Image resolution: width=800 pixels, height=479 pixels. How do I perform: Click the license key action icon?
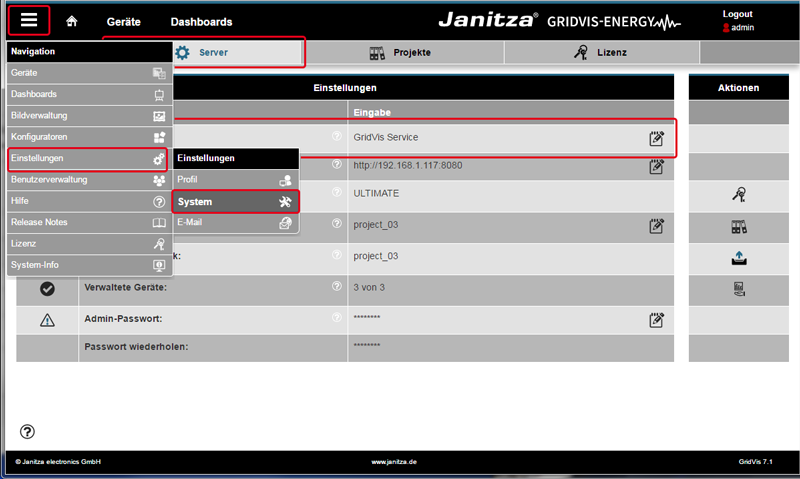739,196
